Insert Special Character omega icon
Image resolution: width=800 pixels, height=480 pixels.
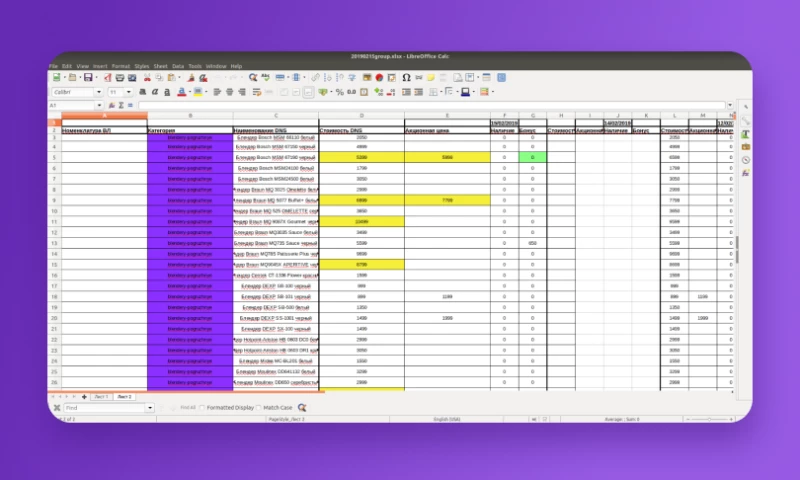pyautogui.click(x=406, y=78)
